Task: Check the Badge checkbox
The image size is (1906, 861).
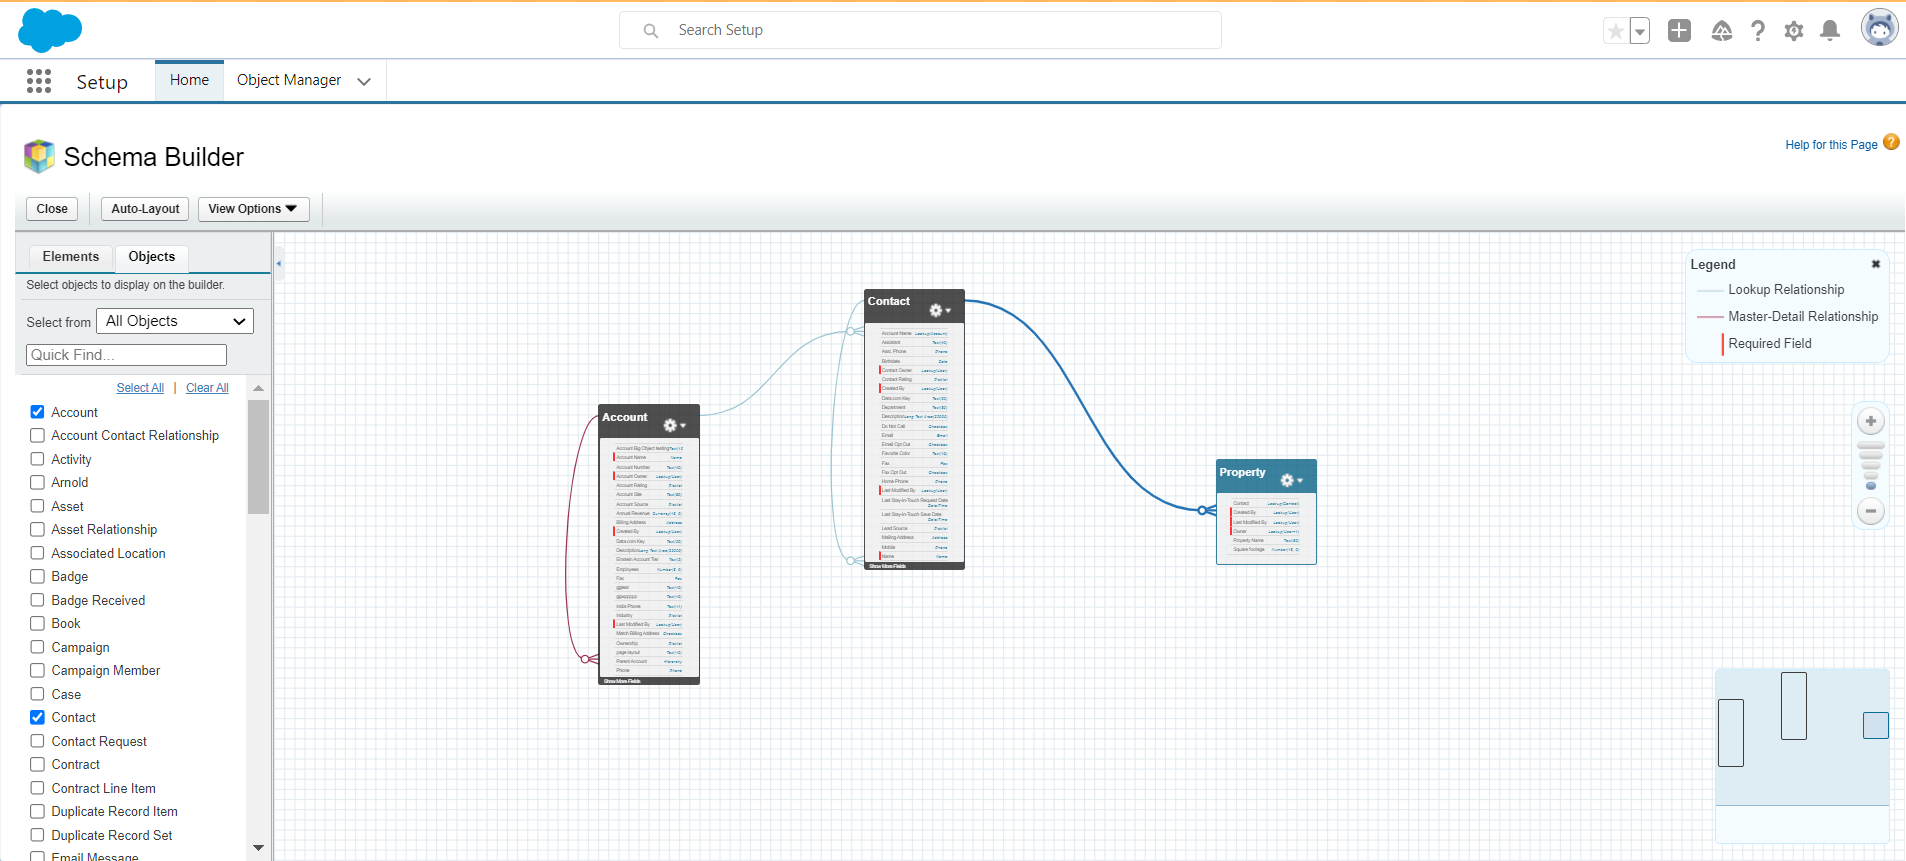Action: (37, 576)
